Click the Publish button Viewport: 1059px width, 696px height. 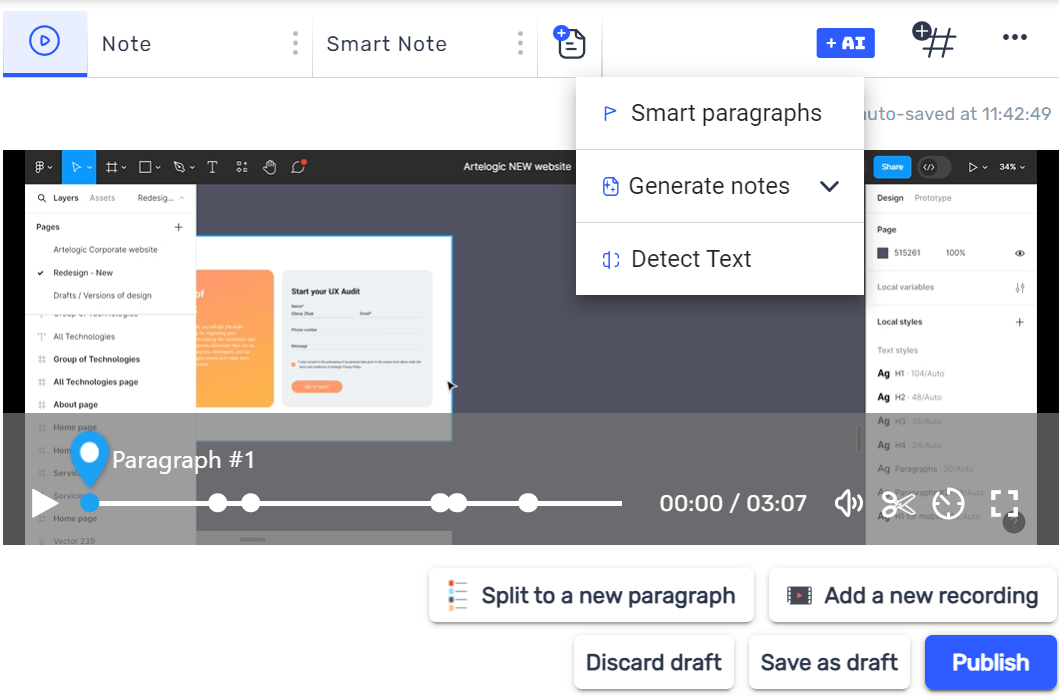[x=990, y=662]
